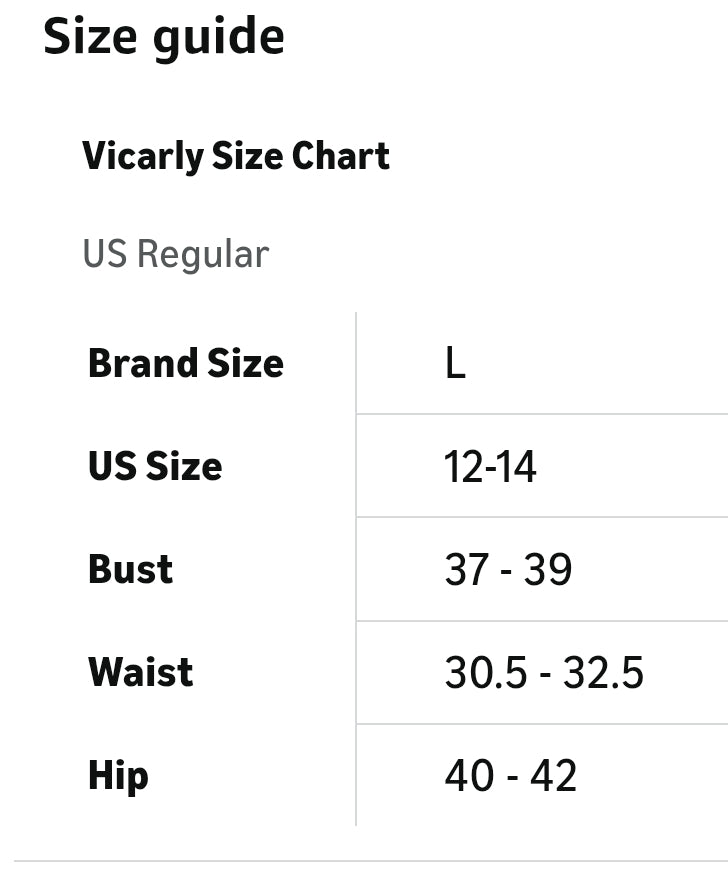Select the 40 - 42 hip measurement
This screenshot has width=728, height=872.
click(510, 776)
